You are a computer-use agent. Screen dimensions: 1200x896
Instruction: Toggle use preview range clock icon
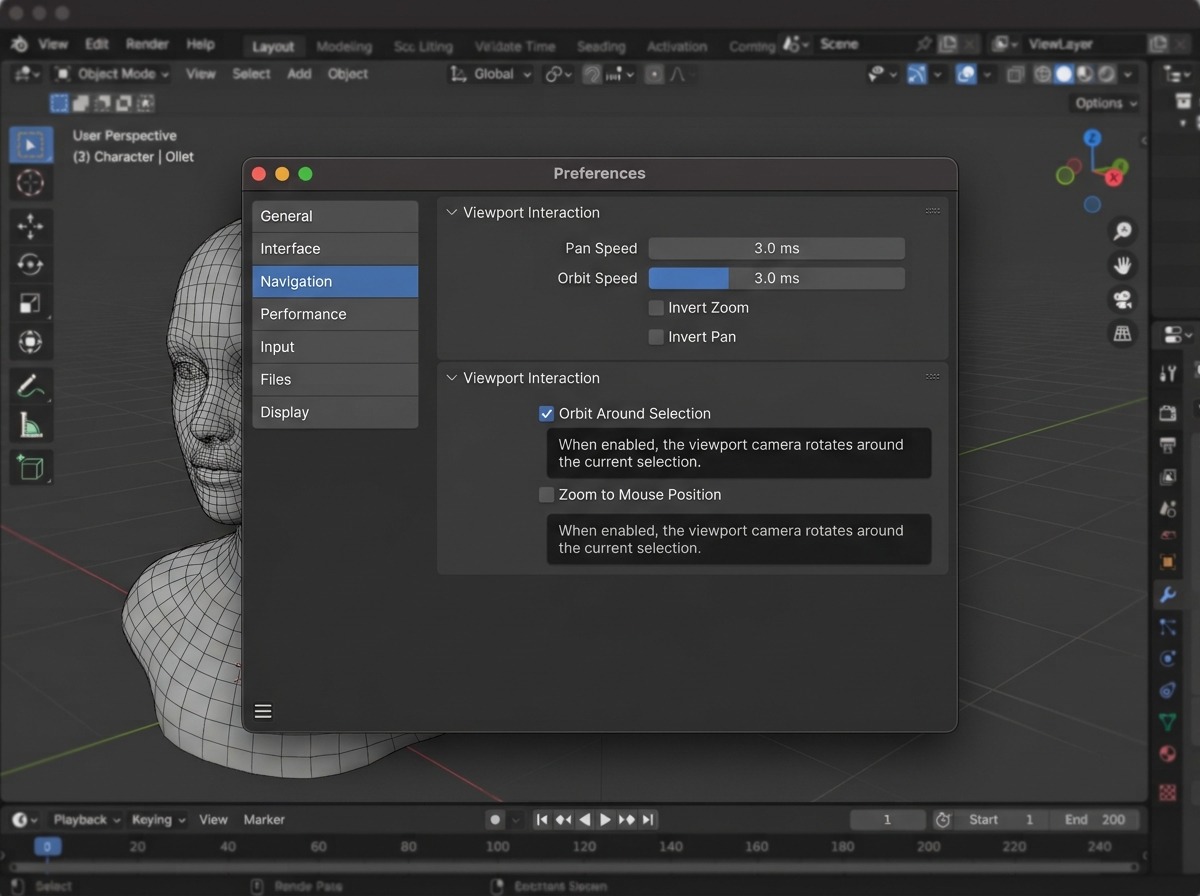[x=942, y=819]
